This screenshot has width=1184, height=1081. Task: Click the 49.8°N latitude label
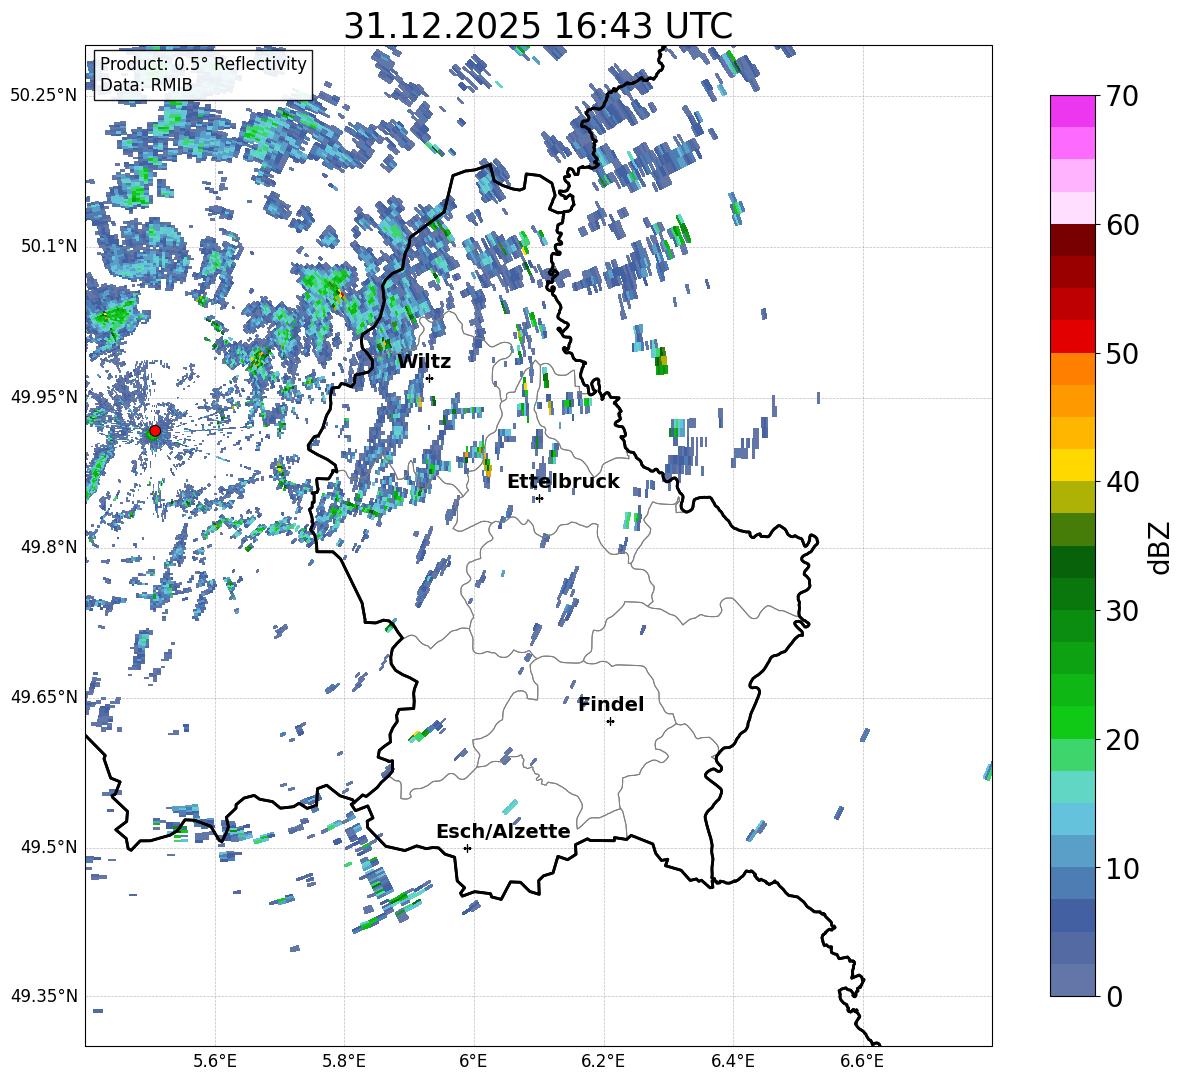click(x=49, y=547)
